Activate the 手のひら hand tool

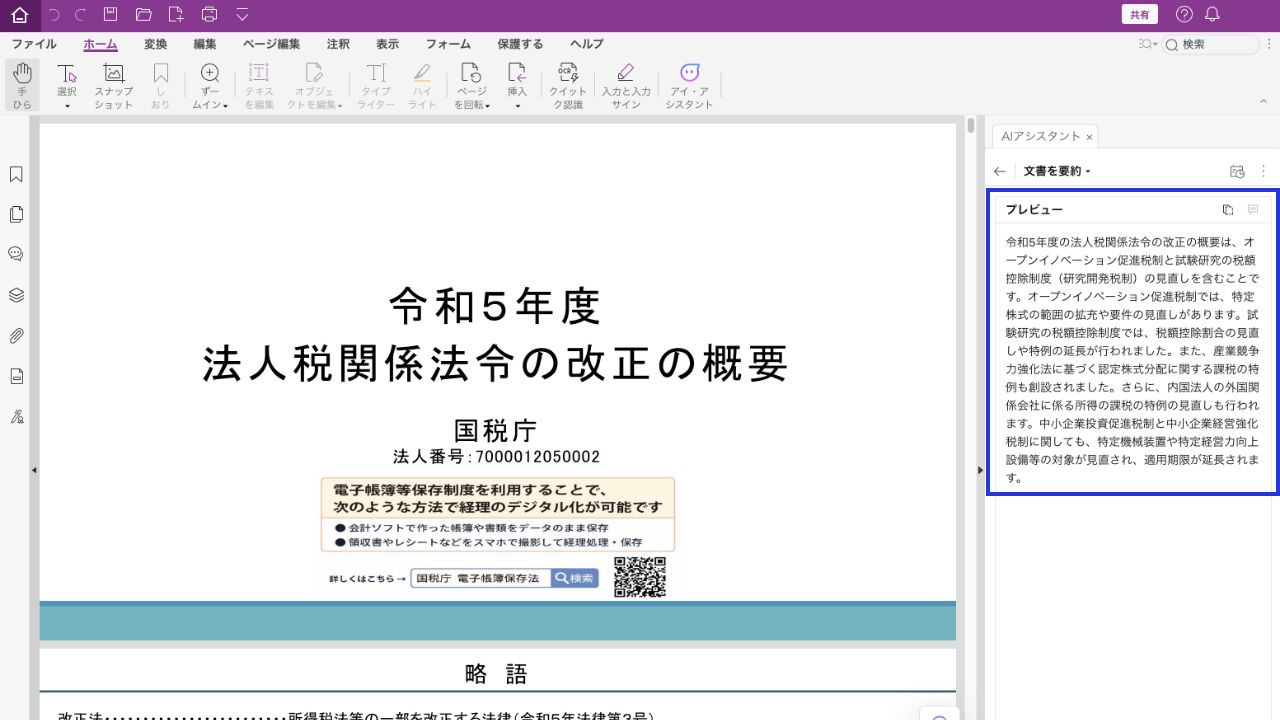pyautogui.click(x=22, y=85)
